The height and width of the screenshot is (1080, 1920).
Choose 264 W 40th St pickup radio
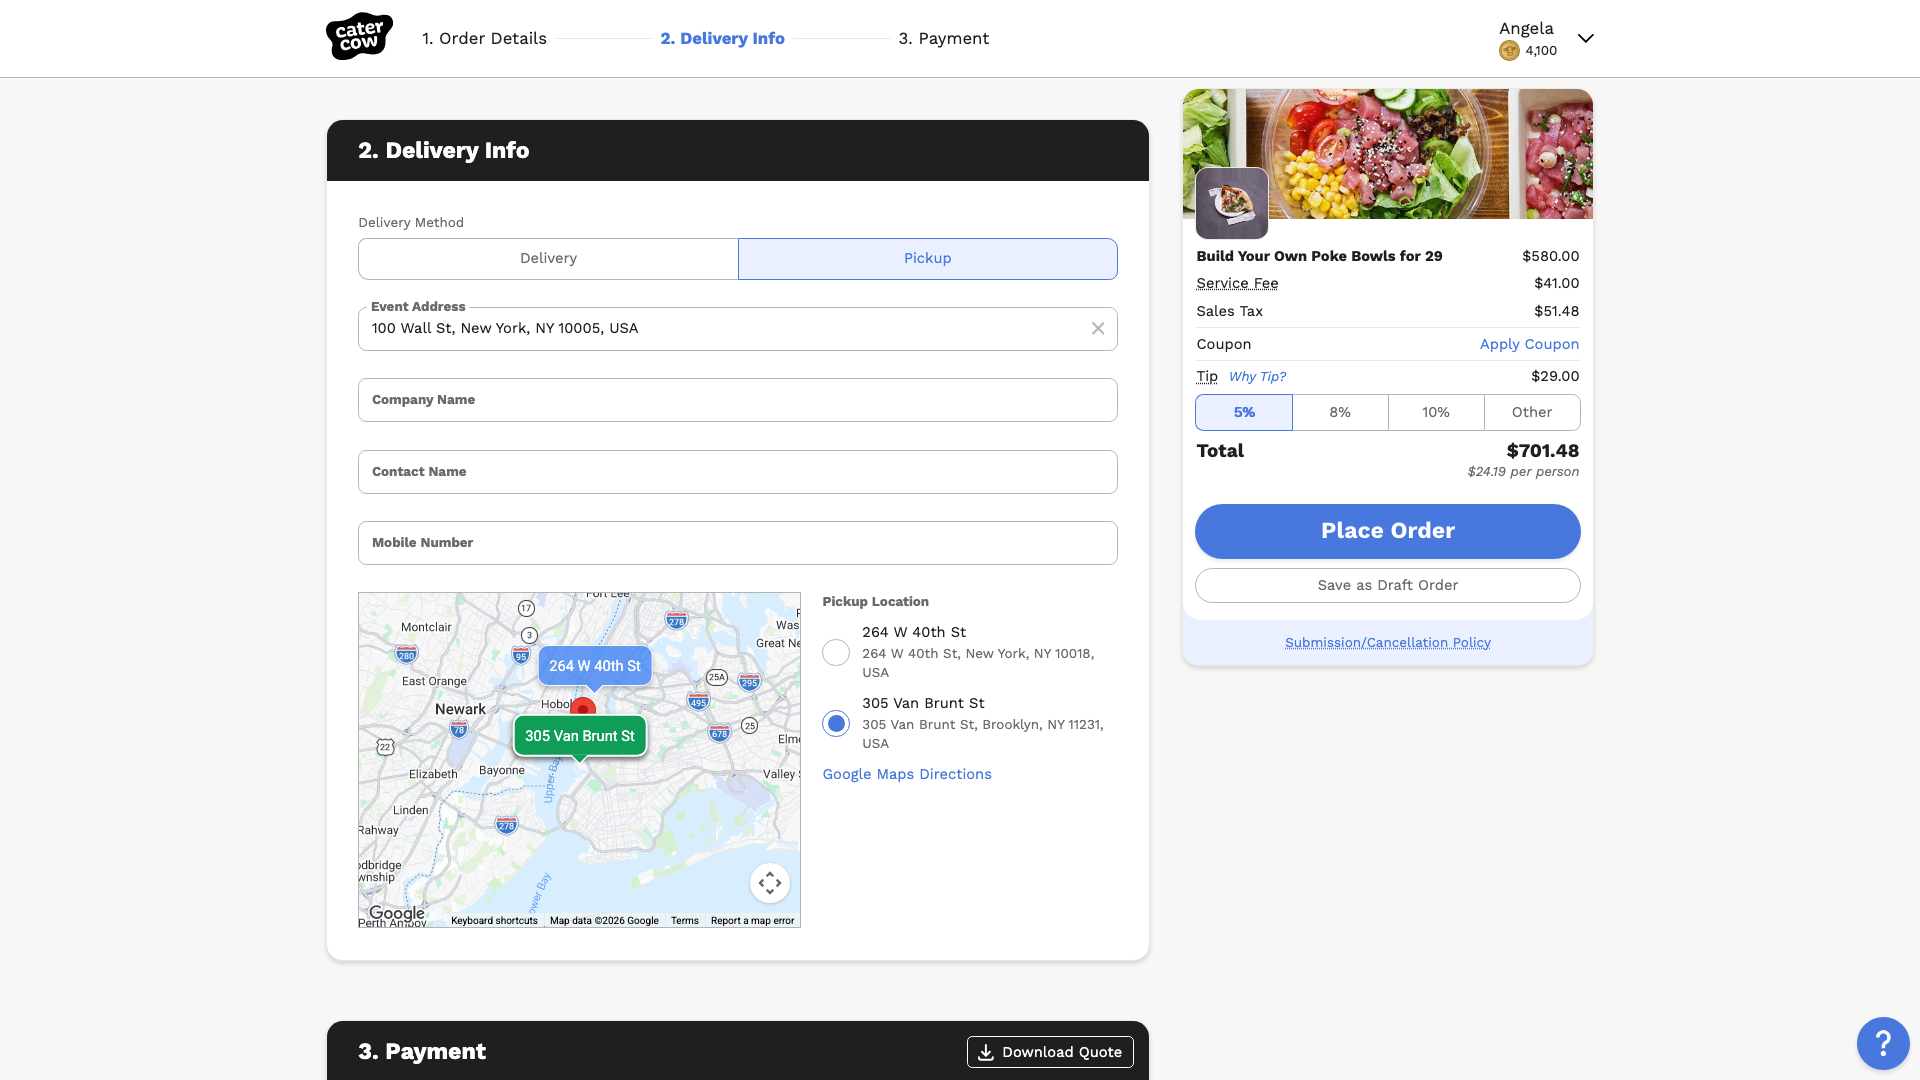[x=836, y=653]
